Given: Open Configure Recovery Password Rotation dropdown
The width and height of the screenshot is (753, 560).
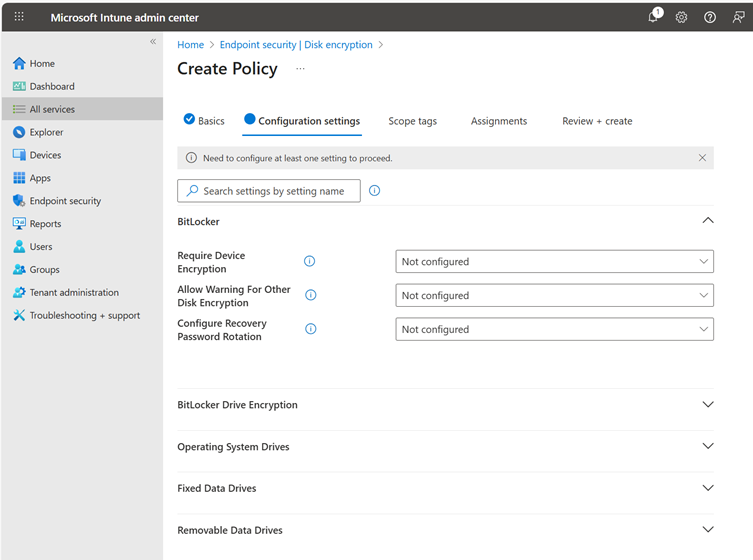Looking at the screenshot, I should [x=554, y=330].
